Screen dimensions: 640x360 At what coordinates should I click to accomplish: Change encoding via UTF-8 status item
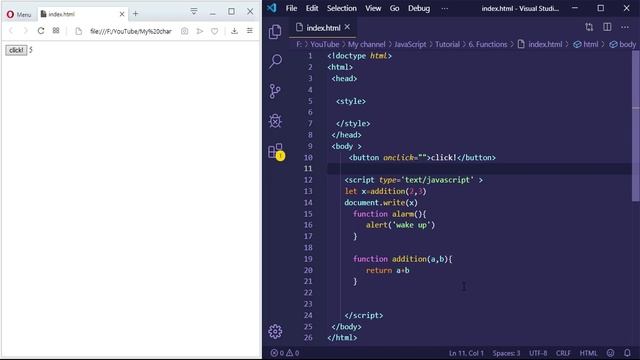[538, 353]
